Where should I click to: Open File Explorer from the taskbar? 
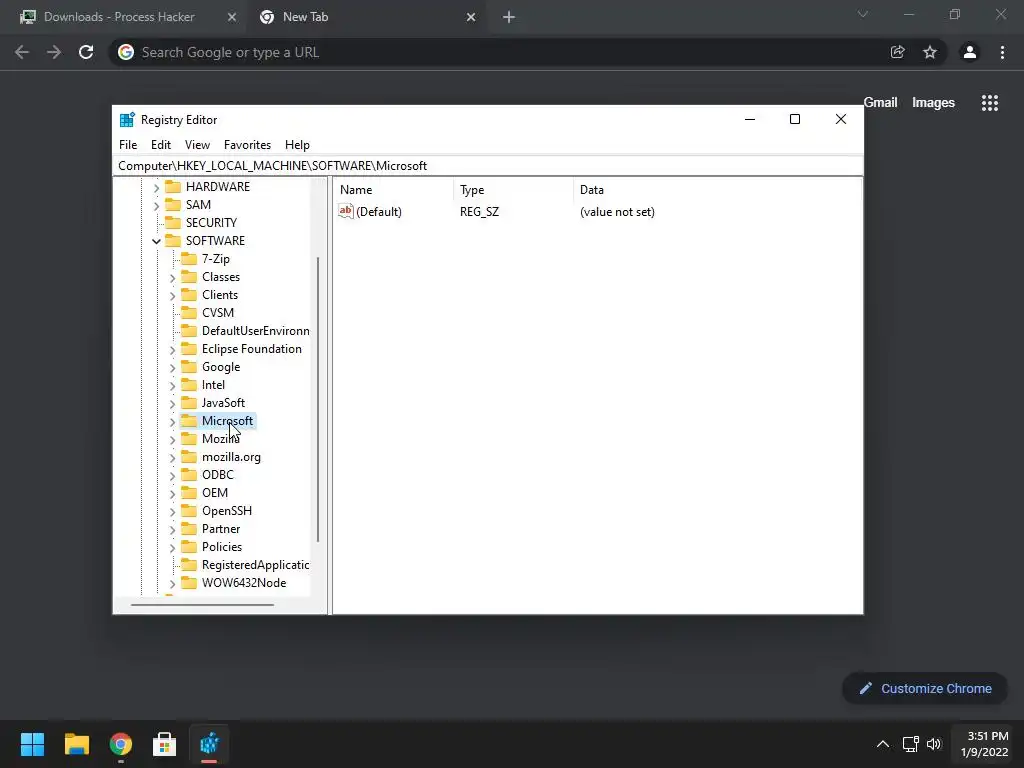(x=76, y=744)
